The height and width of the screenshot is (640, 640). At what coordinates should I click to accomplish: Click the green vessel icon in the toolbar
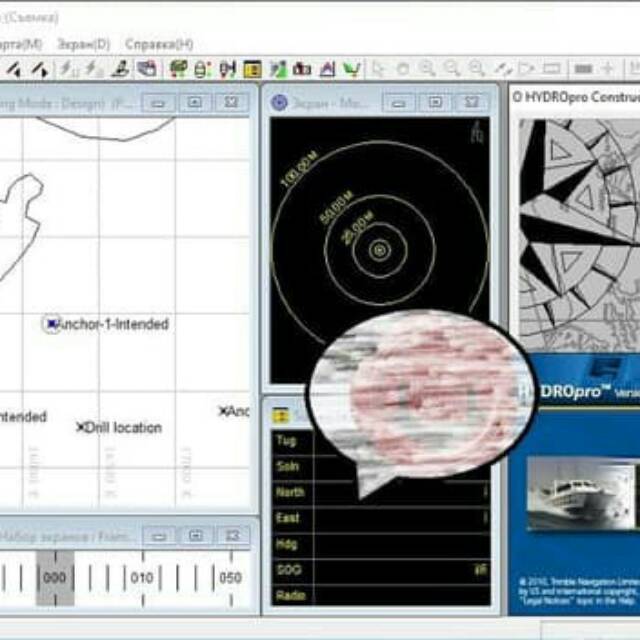pyautogui.click(x=178, y=69)
